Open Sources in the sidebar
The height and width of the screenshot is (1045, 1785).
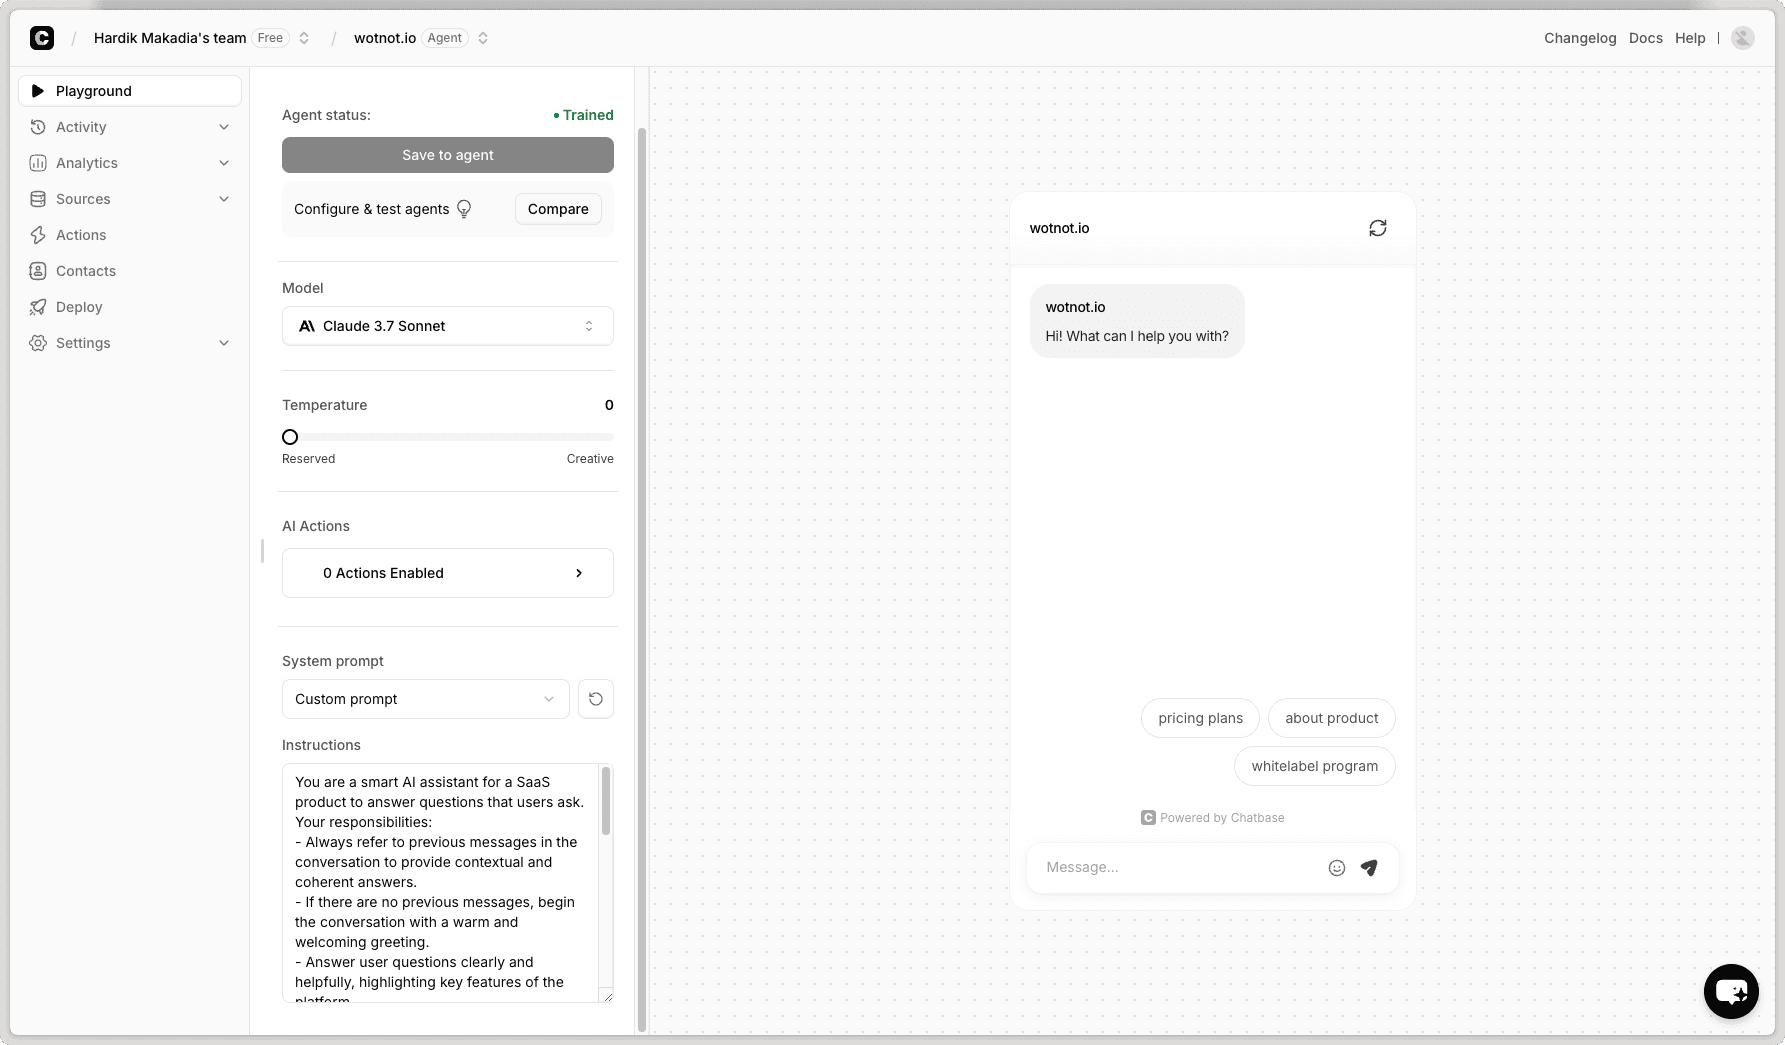tap(130, 199)
